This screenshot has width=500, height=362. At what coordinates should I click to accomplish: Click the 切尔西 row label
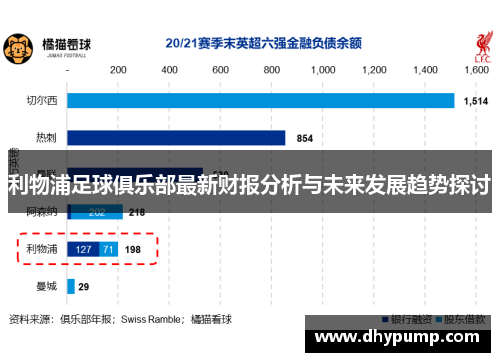point(42,100)
